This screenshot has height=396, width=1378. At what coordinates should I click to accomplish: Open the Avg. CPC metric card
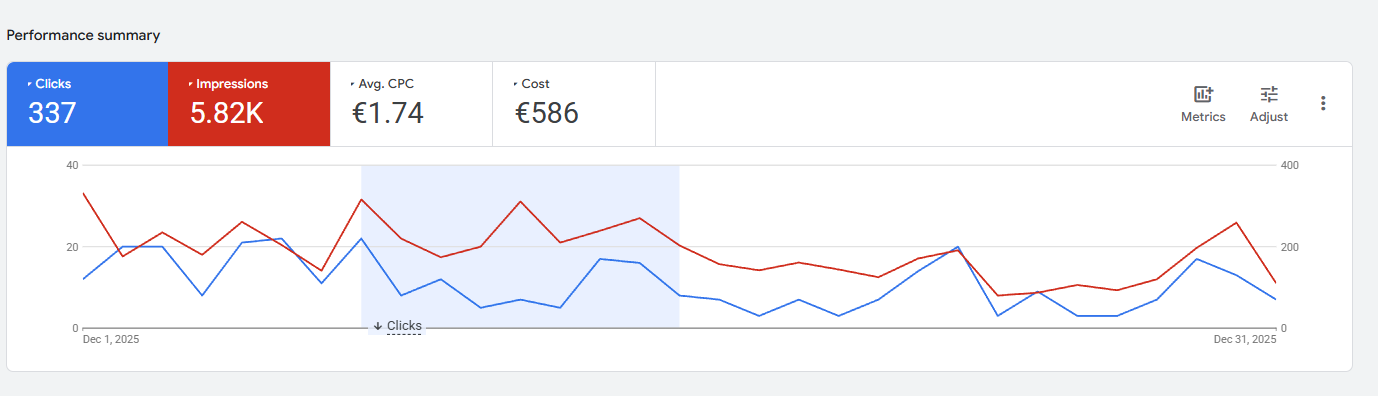click(411, 104)
